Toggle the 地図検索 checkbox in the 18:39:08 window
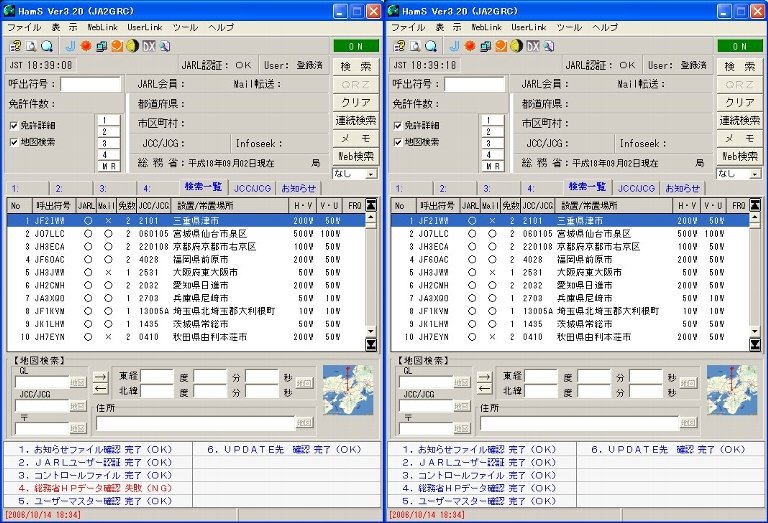Viewport: 768px width, 523px height. pyautogui.click(x=14, y=143)
